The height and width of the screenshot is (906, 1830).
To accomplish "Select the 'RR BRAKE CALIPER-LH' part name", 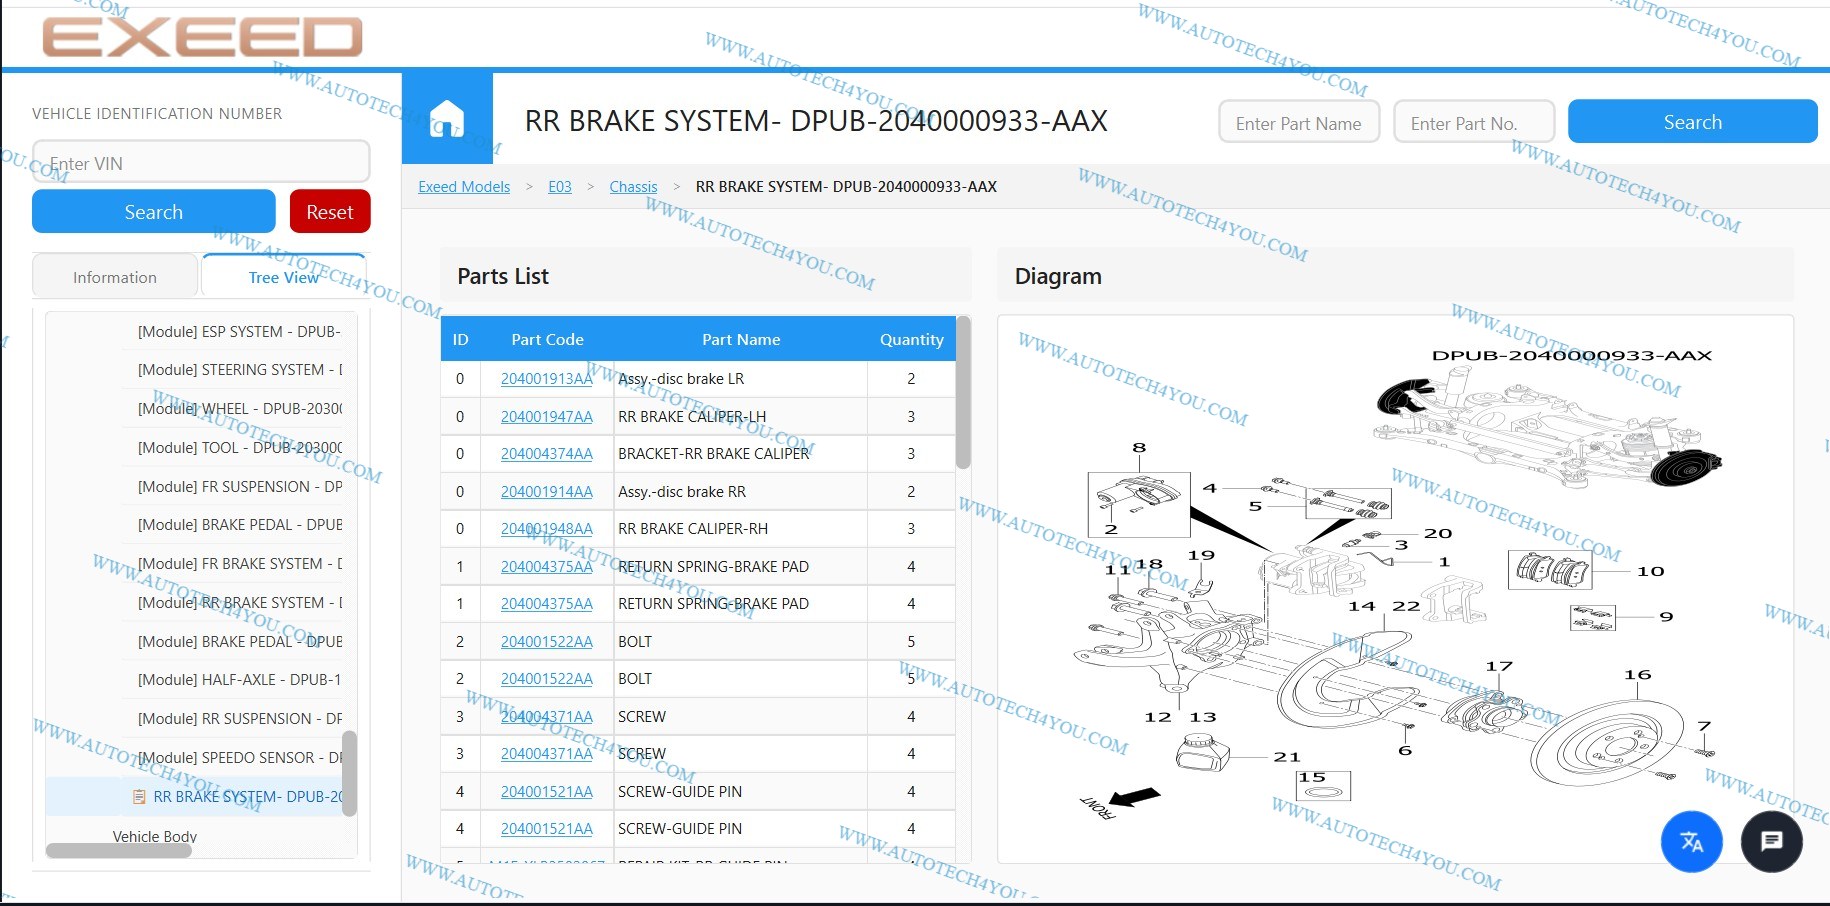I will pos(692,417).
